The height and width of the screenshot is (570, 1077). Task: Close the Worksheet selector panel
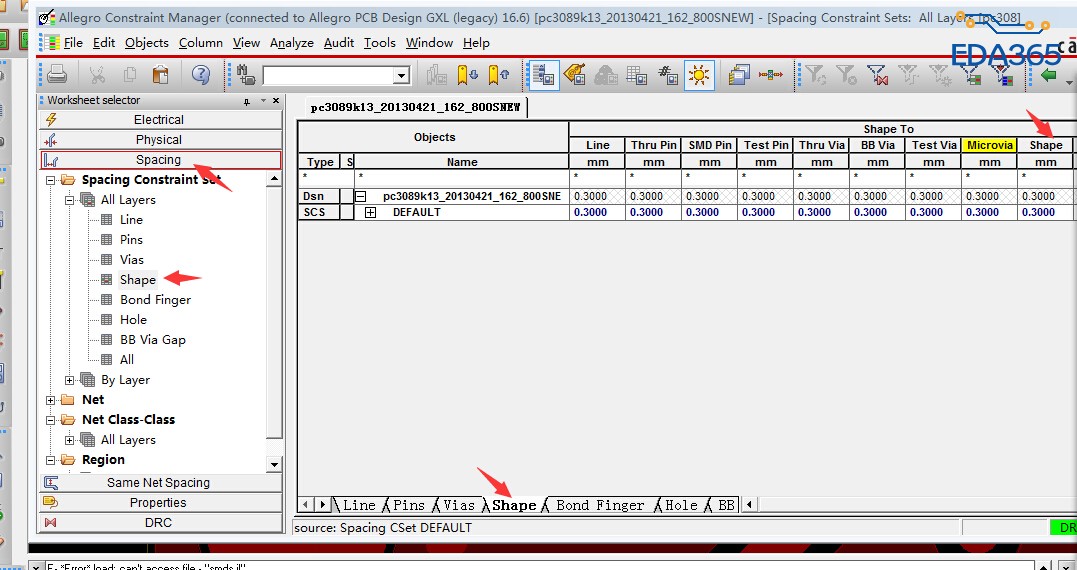(x=276, y=100)
